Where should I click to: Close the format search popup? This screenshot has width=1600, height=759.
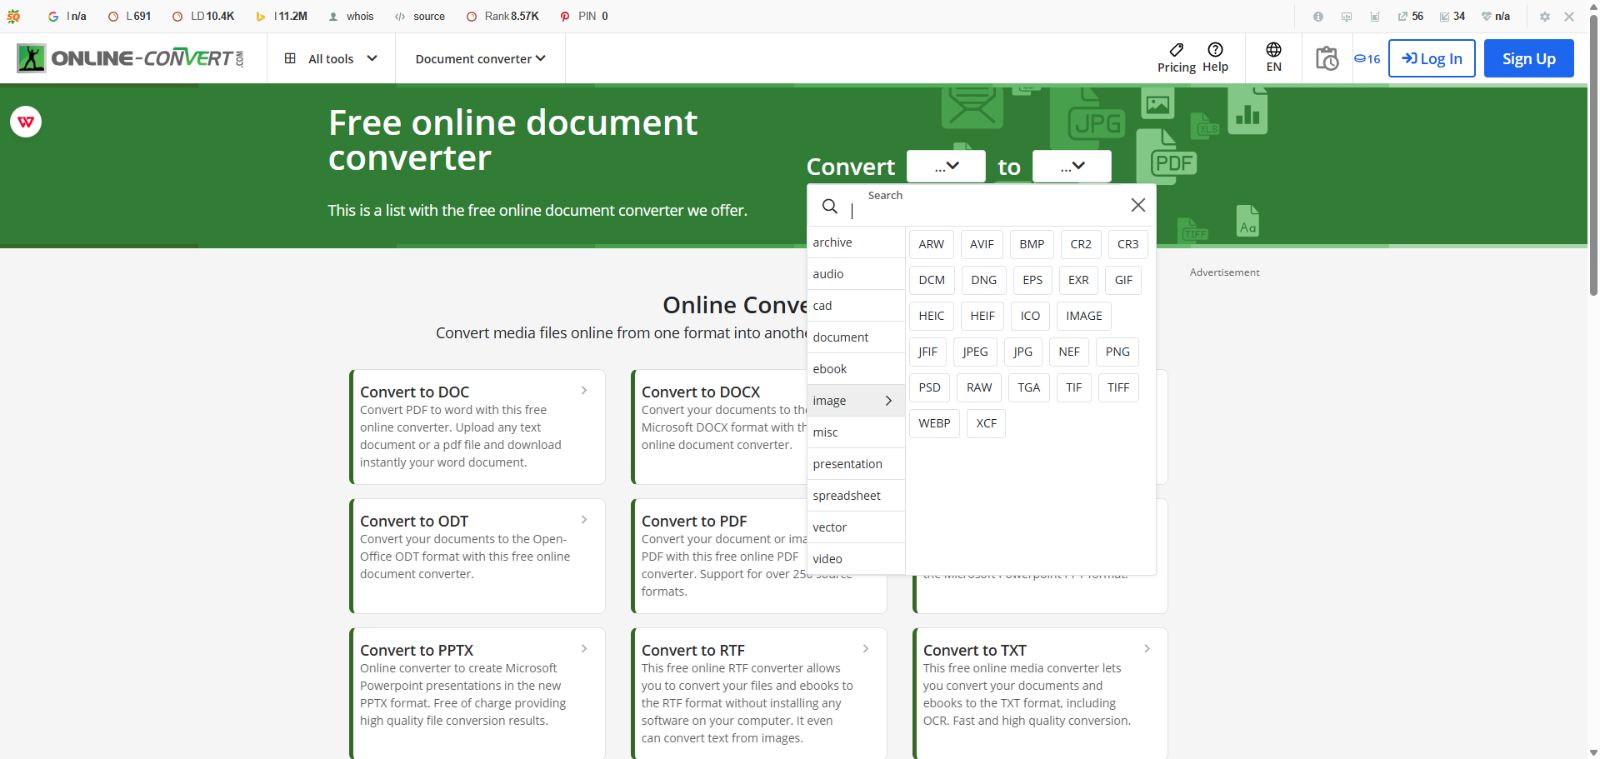click(x=1137, y=205)
